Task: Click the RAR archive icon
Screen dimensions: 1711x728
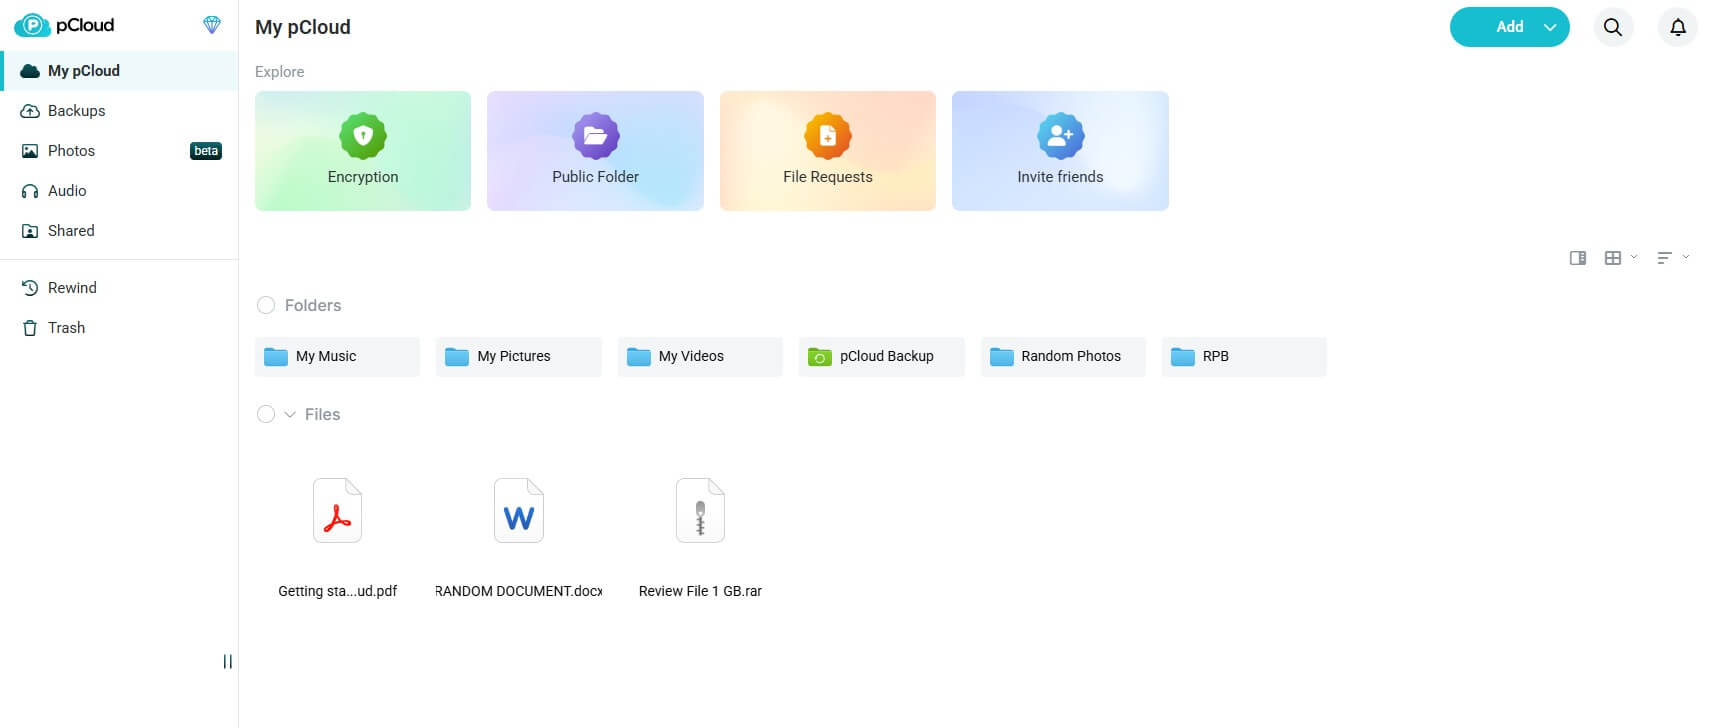Action: pos(700,510)
